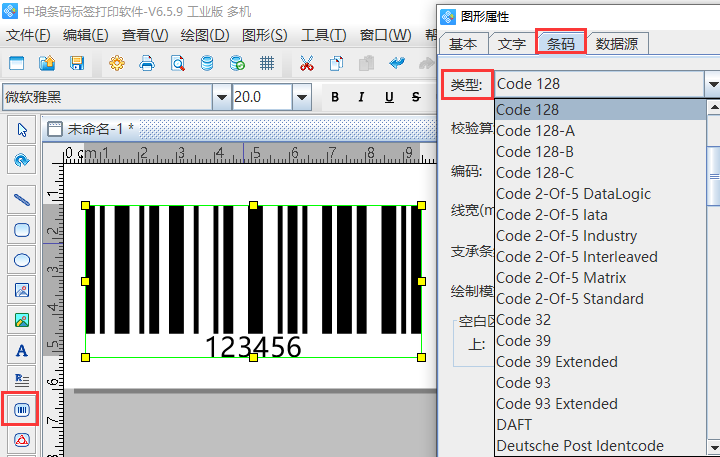The image size is (720, 457).
Task: Select the insert image tool
Action: pyautogui.click(x=22, y=290)
